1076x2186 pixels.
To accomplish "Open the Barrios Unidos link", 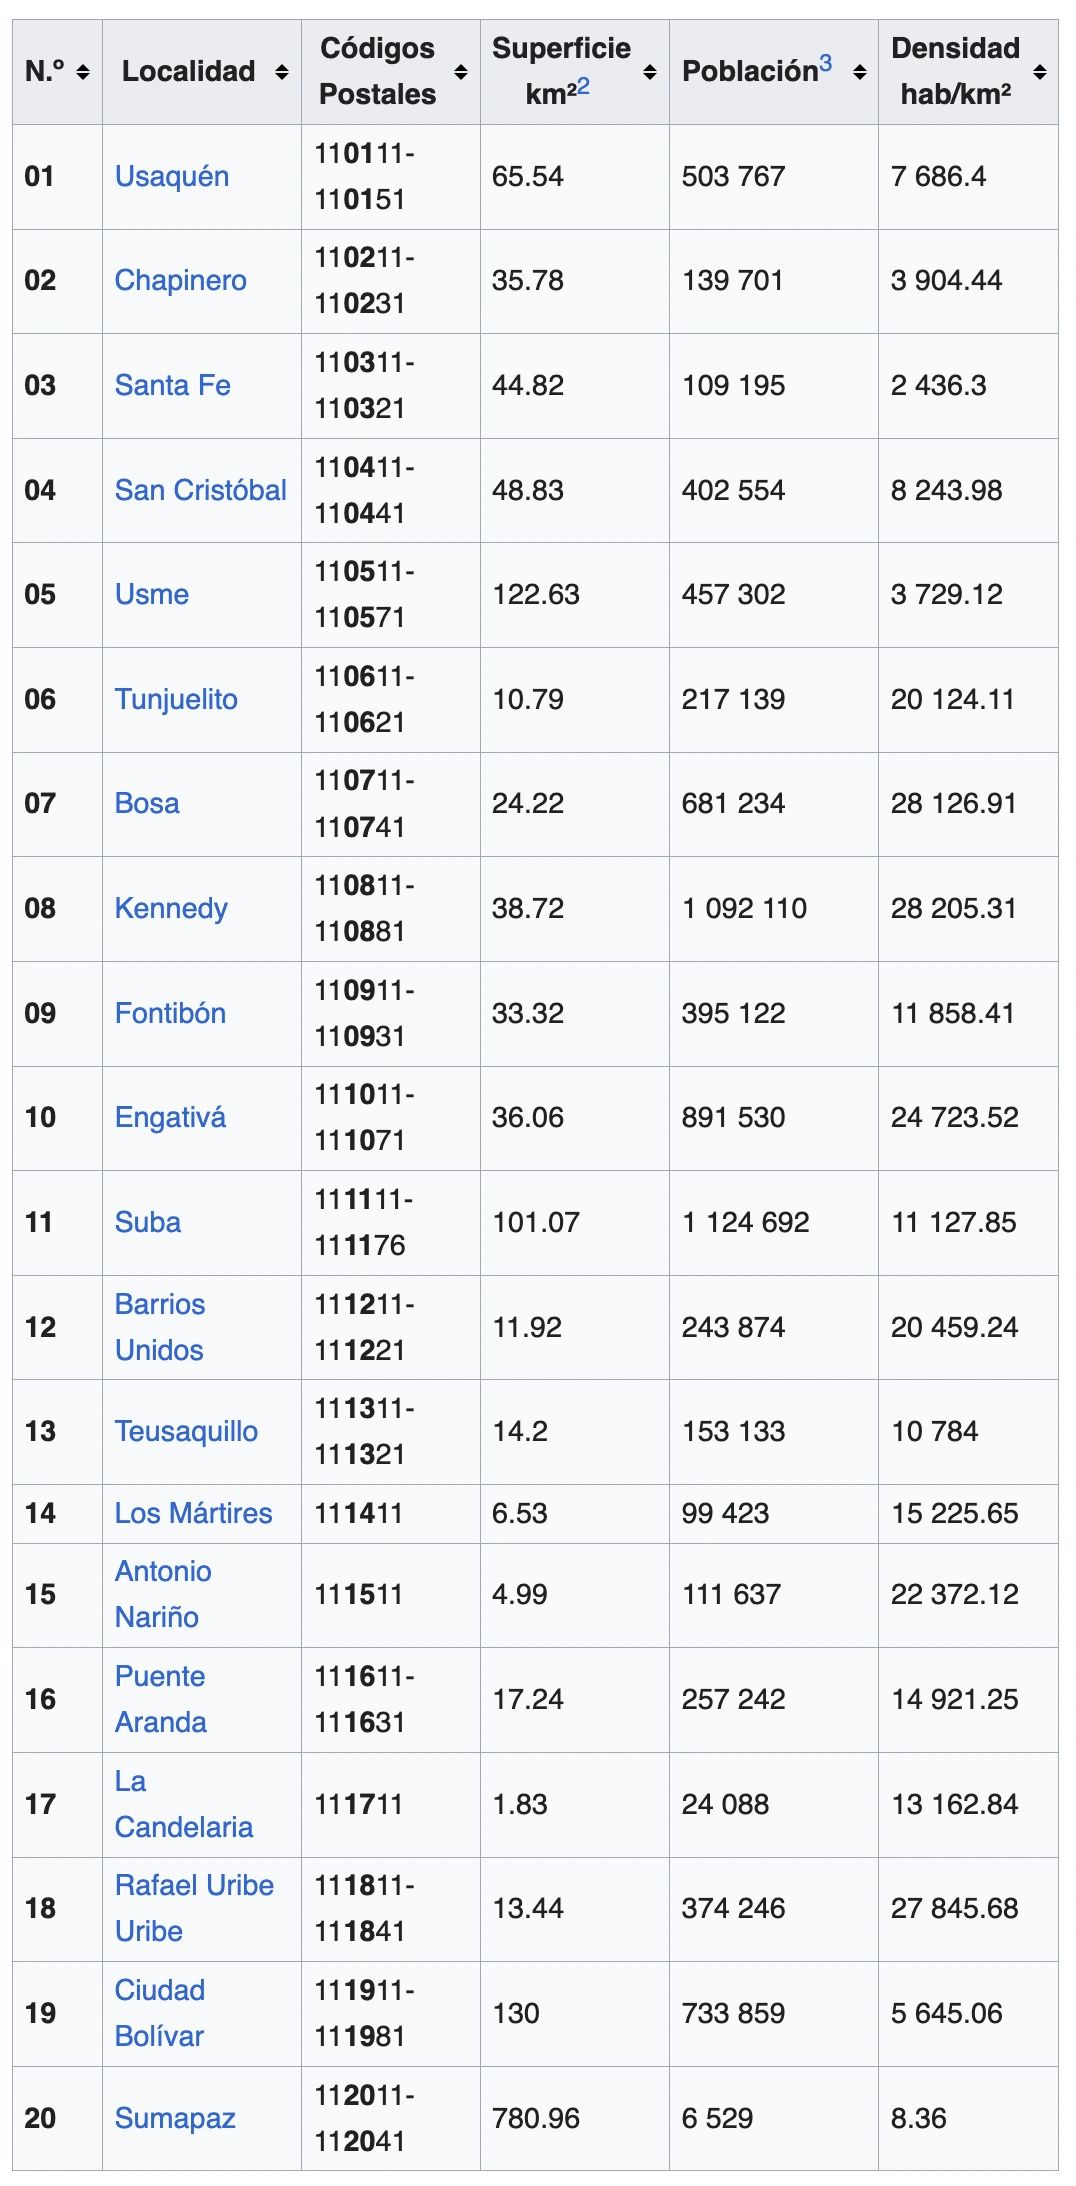I will (x=159, y=1327).
